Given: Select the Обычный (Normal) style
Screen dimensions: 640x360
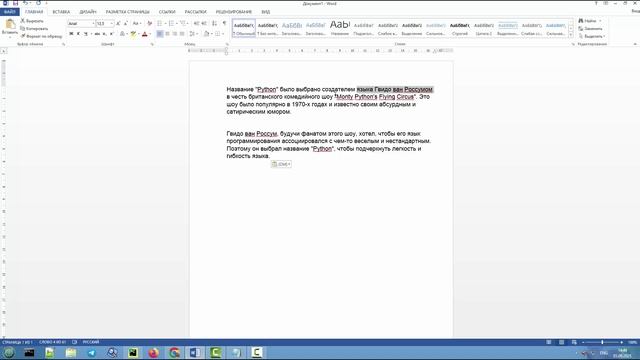Looking at the screenshot, I should 244,28.
